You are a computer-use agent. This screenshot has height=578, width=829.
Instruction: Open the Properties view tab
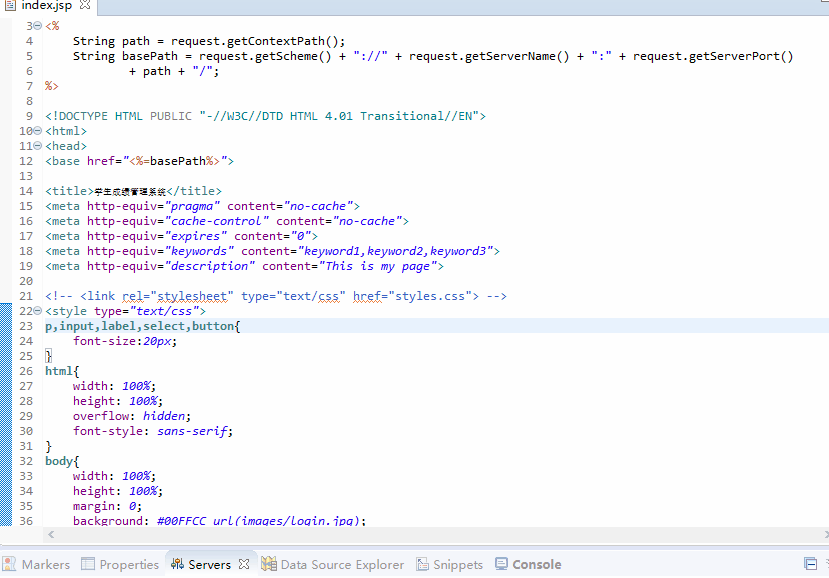click(x=120, y=564)
